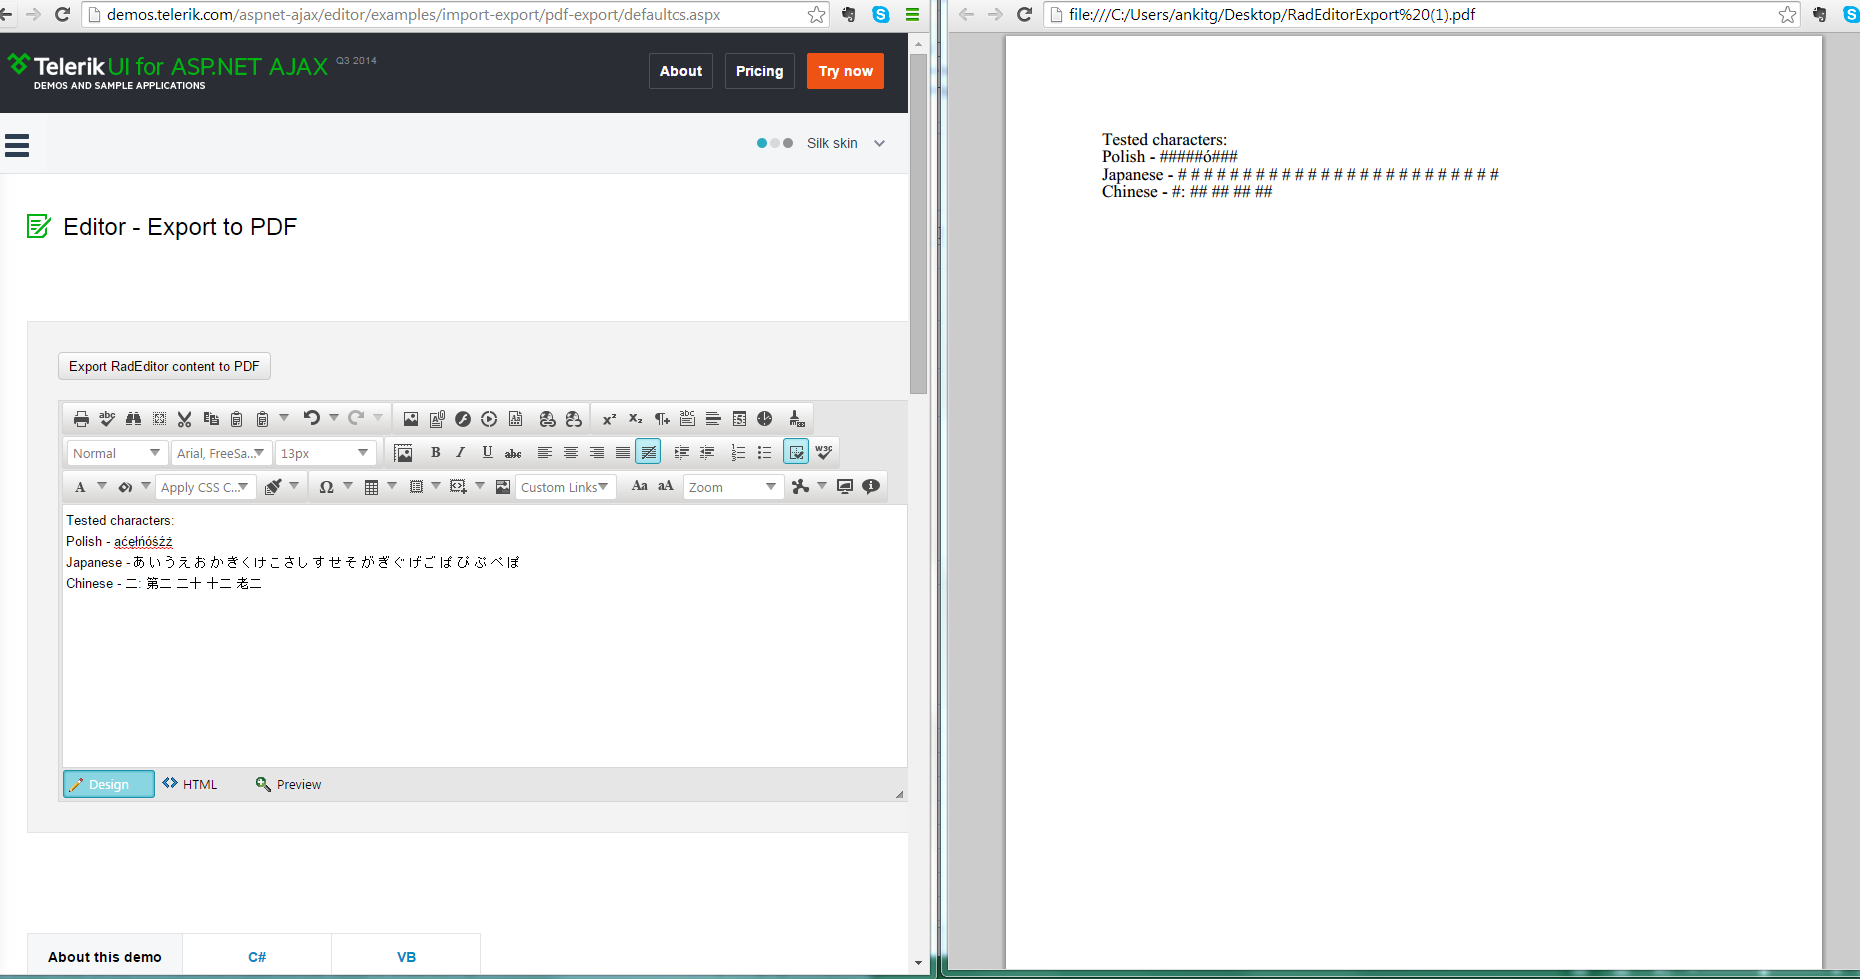Image resolution: width=1860 pixels, height=979 pixels.
Task: Reload the PDF viewer window
Action: tap(1024, 14)
